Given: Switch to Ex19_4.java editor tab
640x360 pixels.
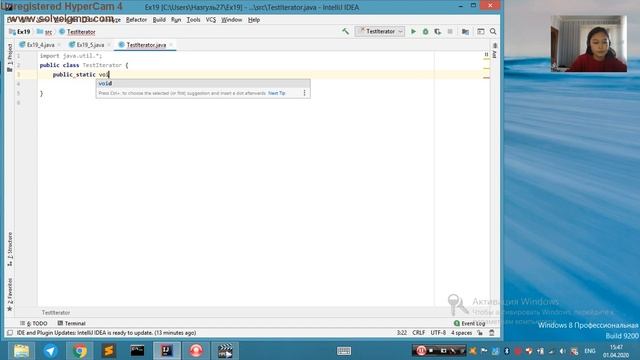Looking at the screenshot, I should click(40, 45).
